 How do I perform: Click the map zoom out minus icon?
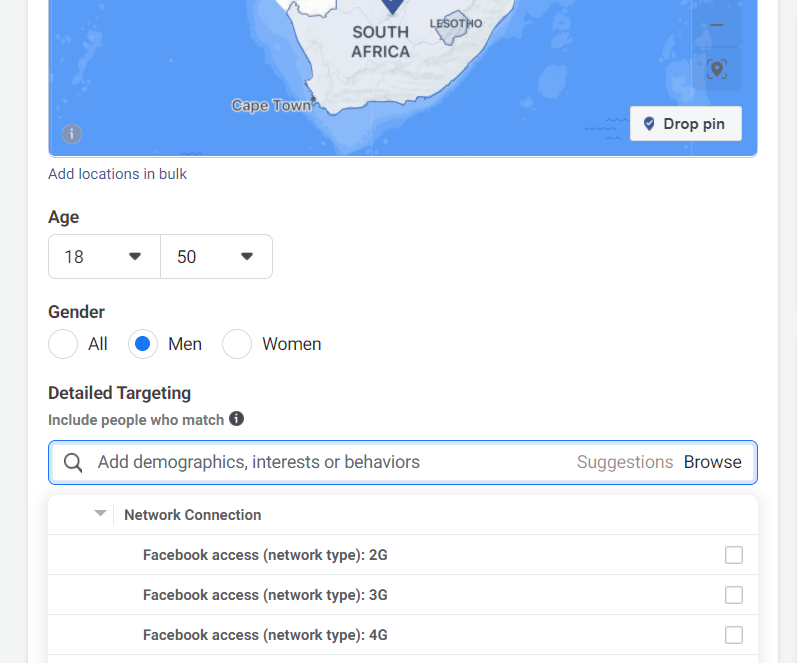click(717, 25)
